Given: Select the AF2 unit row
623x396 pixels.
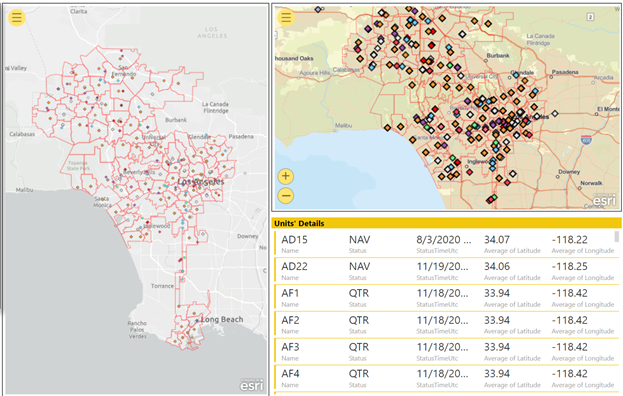Looking at the screenshot, I should pos(445,325).
